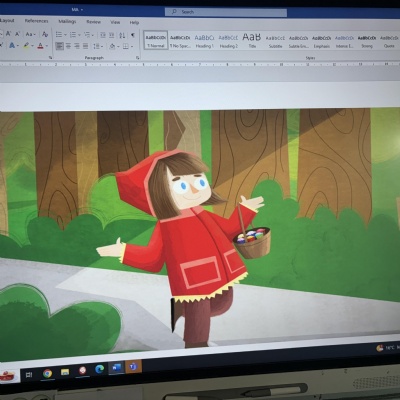Viewport: 400px width, 400px height.
Task: Open the Change Case dropdown
Action: [30, 34]
